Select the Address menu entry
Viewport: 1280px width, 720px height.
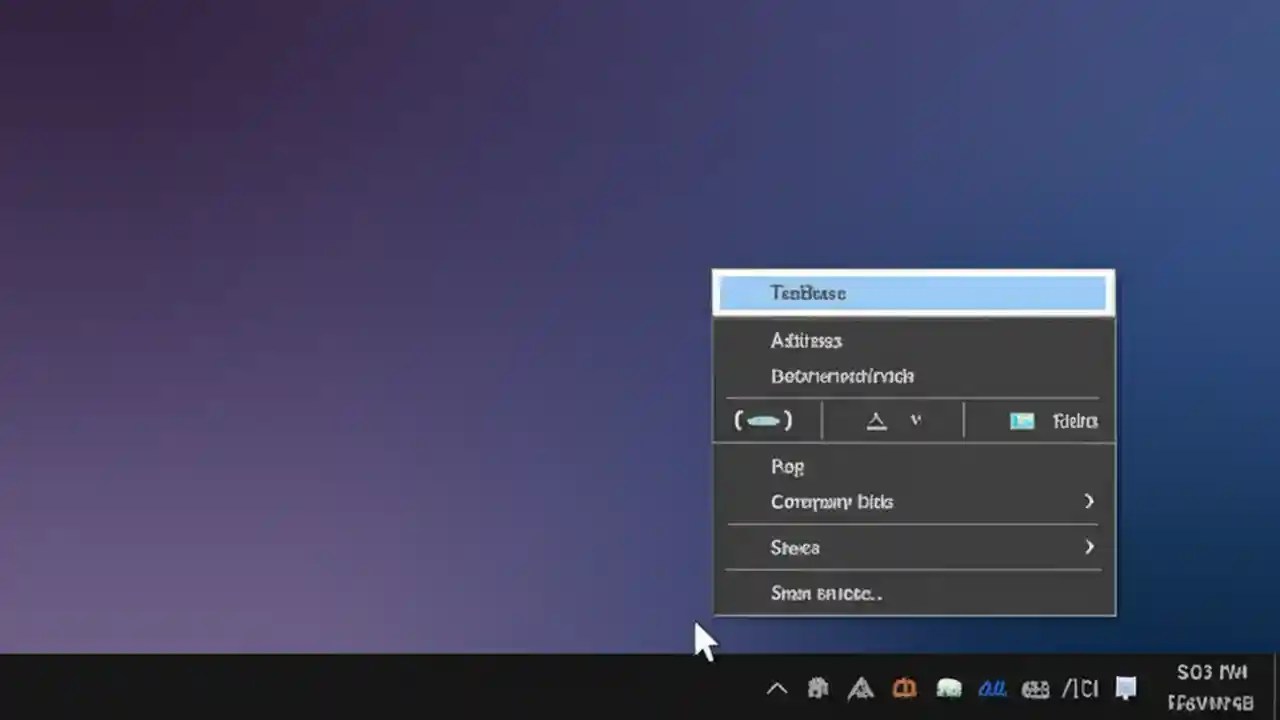point(806,341)
